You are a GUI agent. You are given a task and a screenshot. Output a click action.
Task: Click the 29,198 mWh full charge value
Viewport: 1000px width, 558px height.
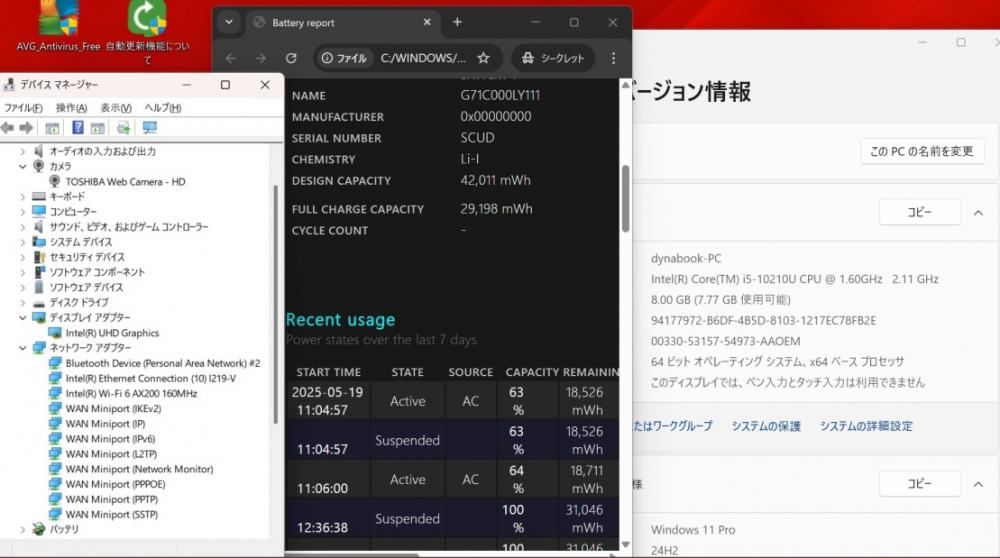(x=496, y=209)
